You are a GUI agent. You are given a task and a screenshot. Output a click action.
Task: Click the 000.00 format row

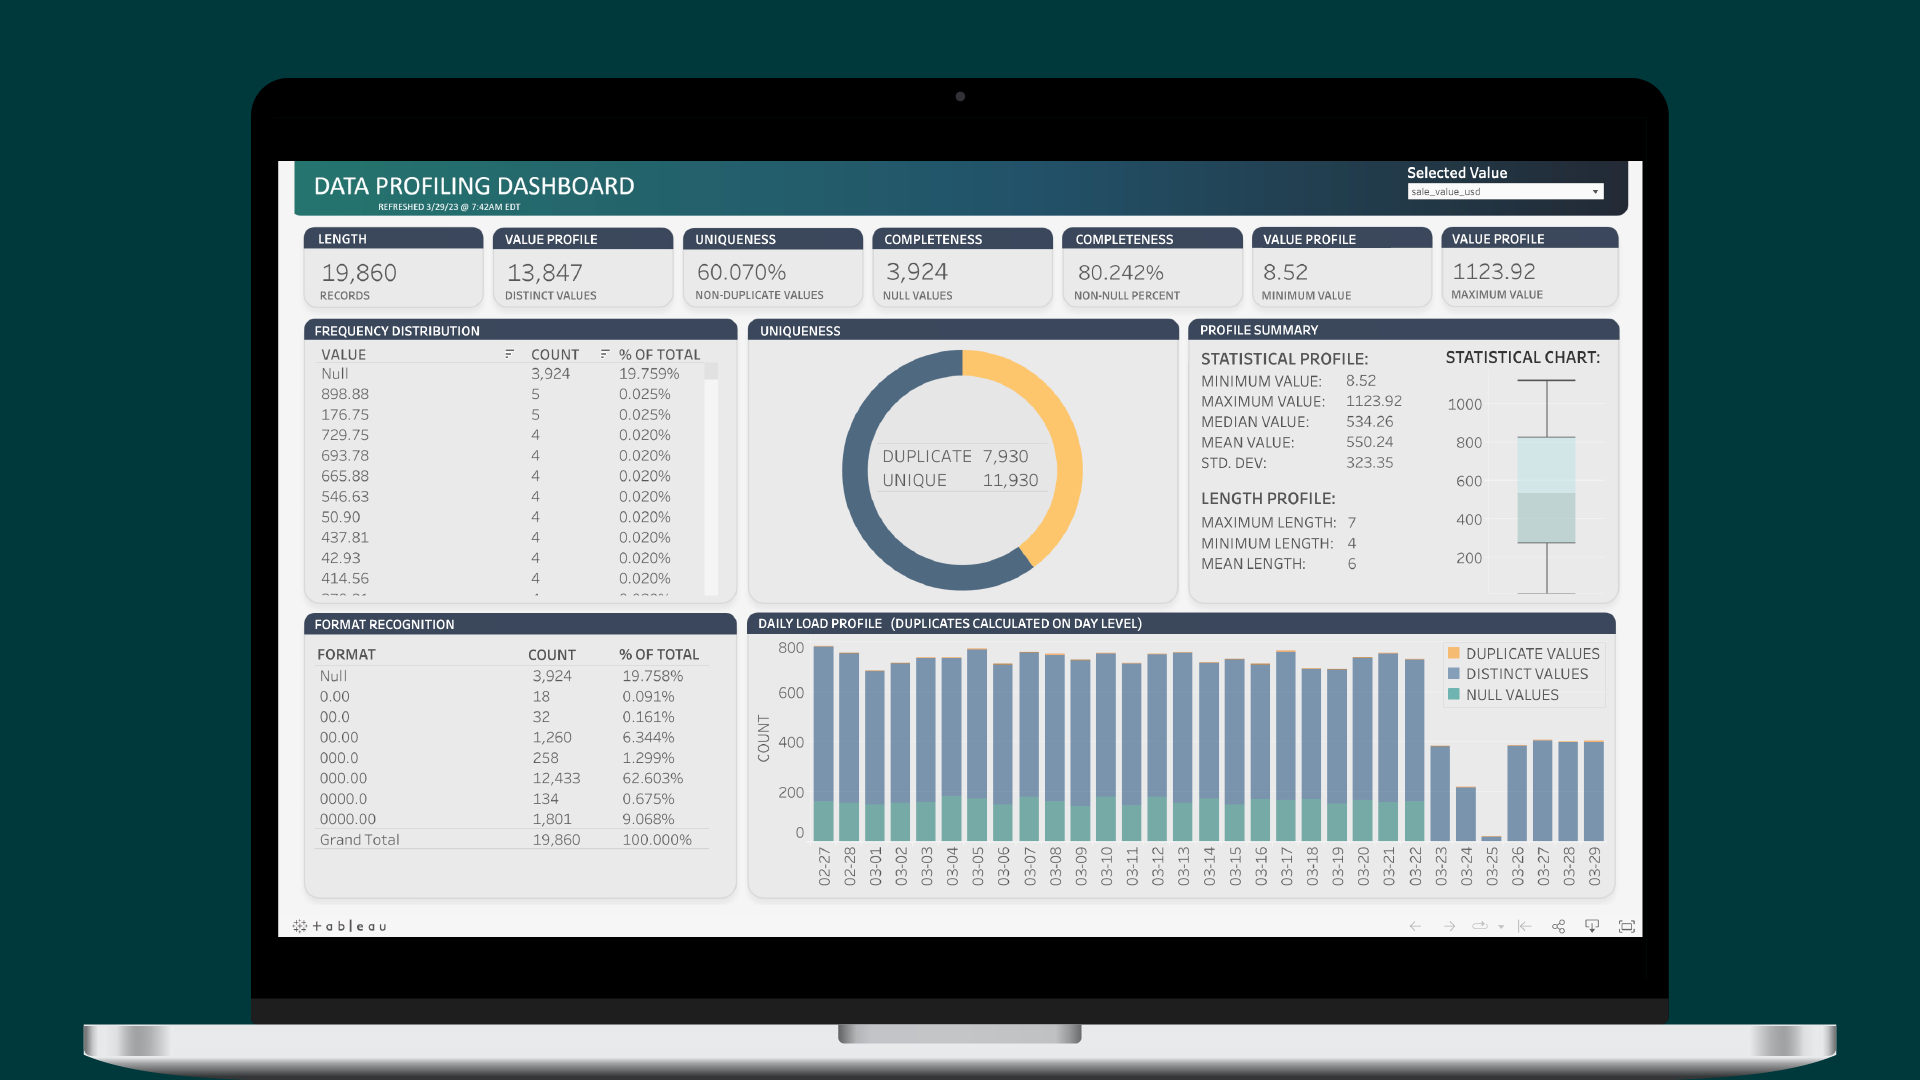pyautogui.click(x=512, y=778)
